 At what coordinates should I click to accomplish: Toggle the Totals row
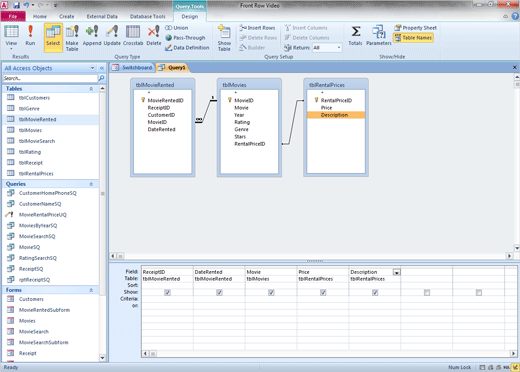[355, 35]
